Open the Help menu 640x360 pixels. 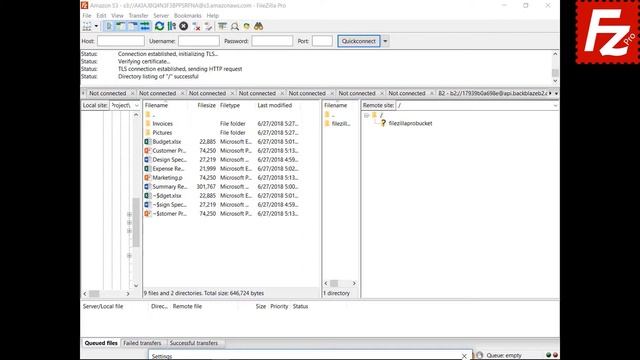[x=213, y=16]
